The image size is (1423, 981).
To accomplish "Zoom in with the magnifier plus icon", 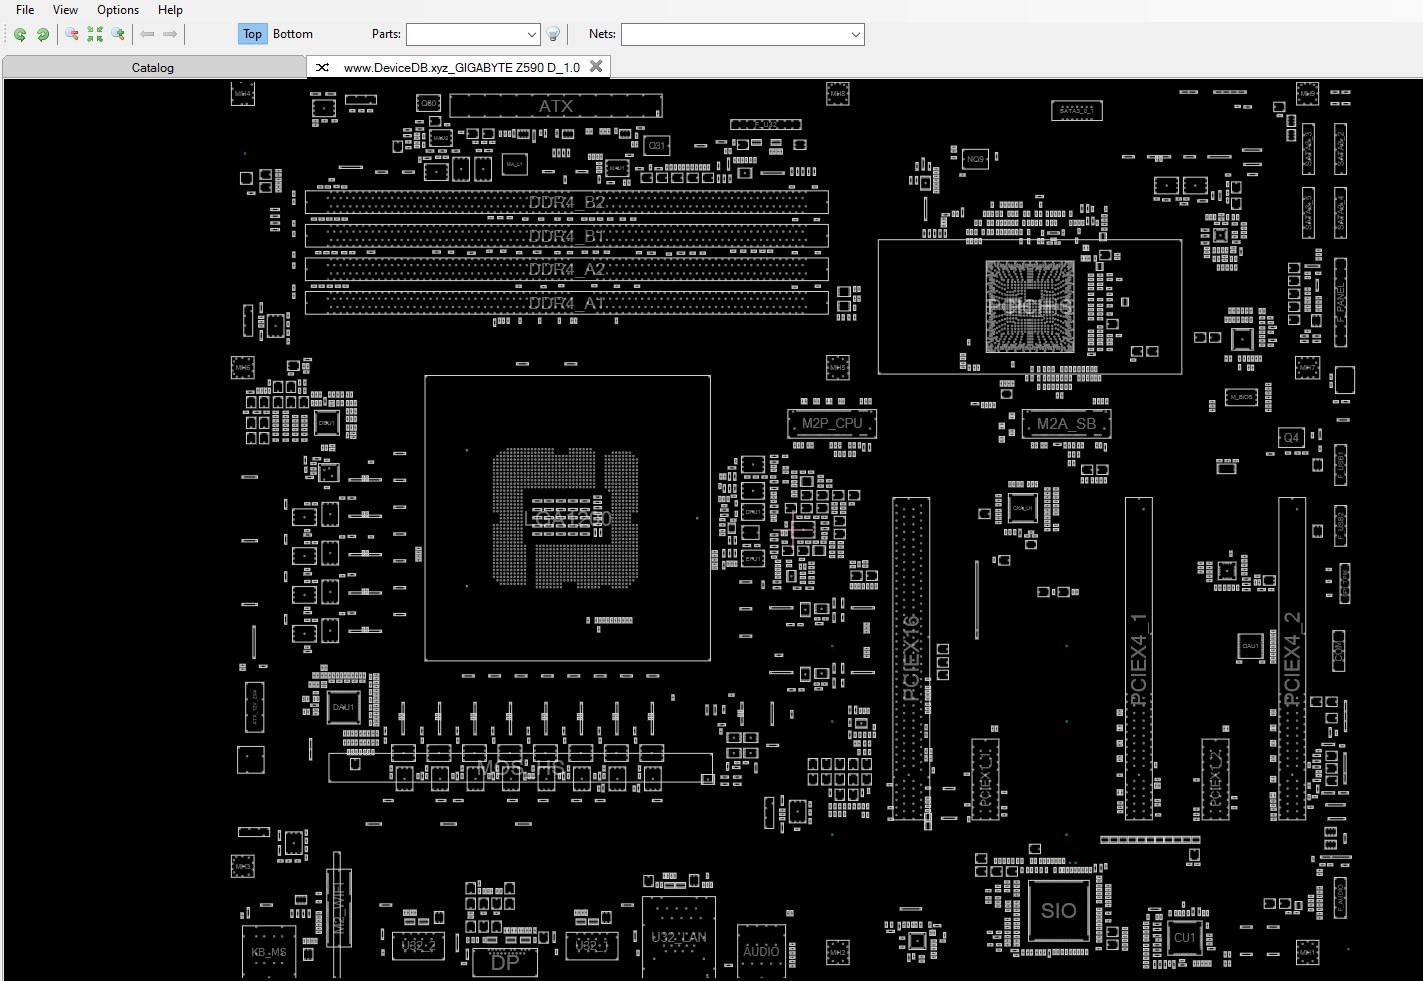I will (x=118, y=34).
